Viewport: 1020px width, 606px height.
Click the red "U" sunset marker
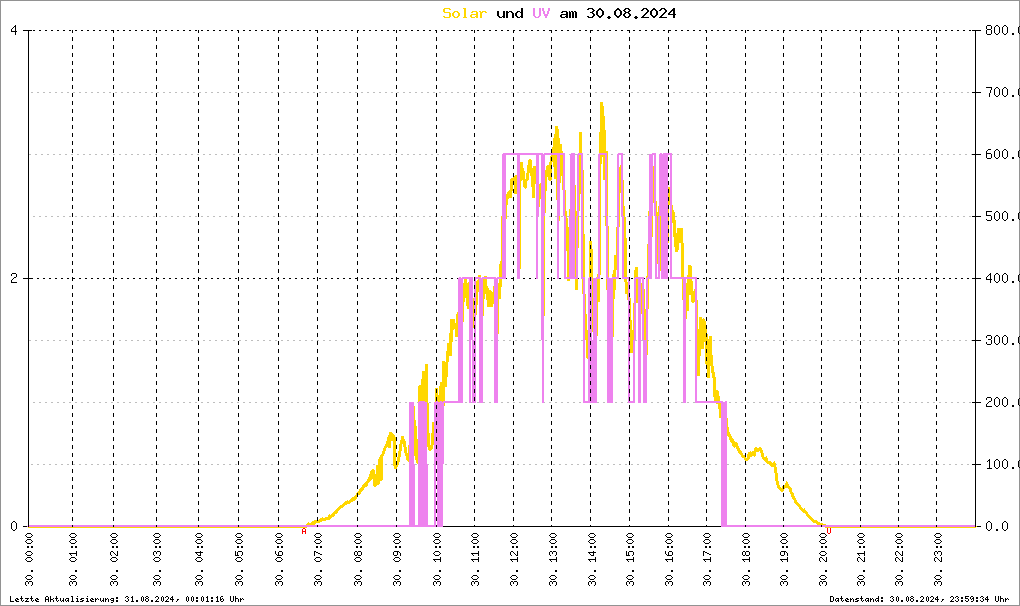tap(829, 531)
